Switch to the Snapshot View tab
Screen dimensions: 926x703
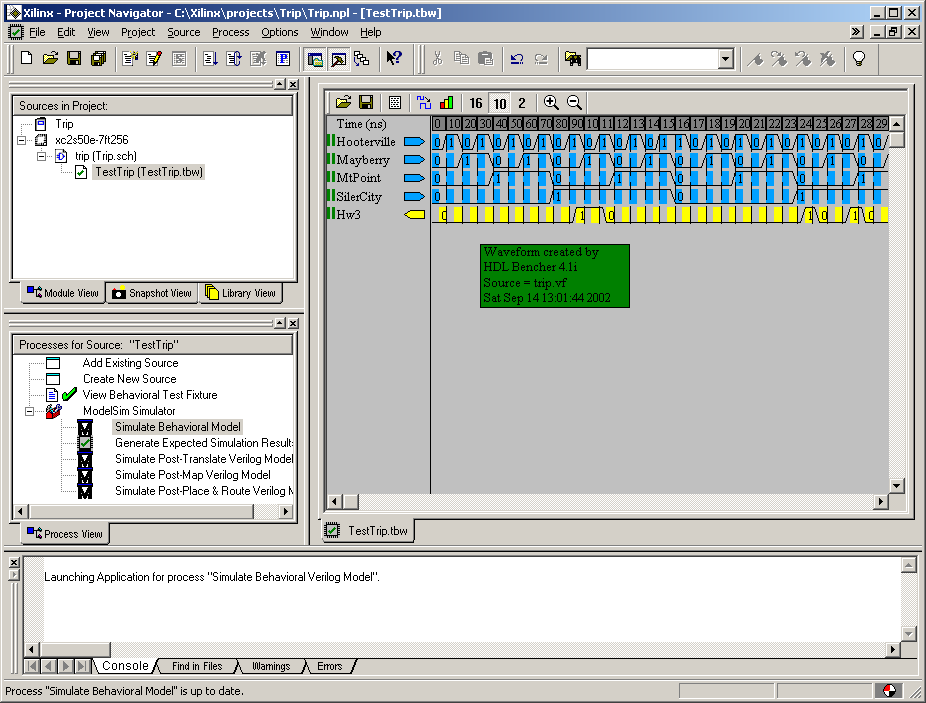click(x=151, y=293)
